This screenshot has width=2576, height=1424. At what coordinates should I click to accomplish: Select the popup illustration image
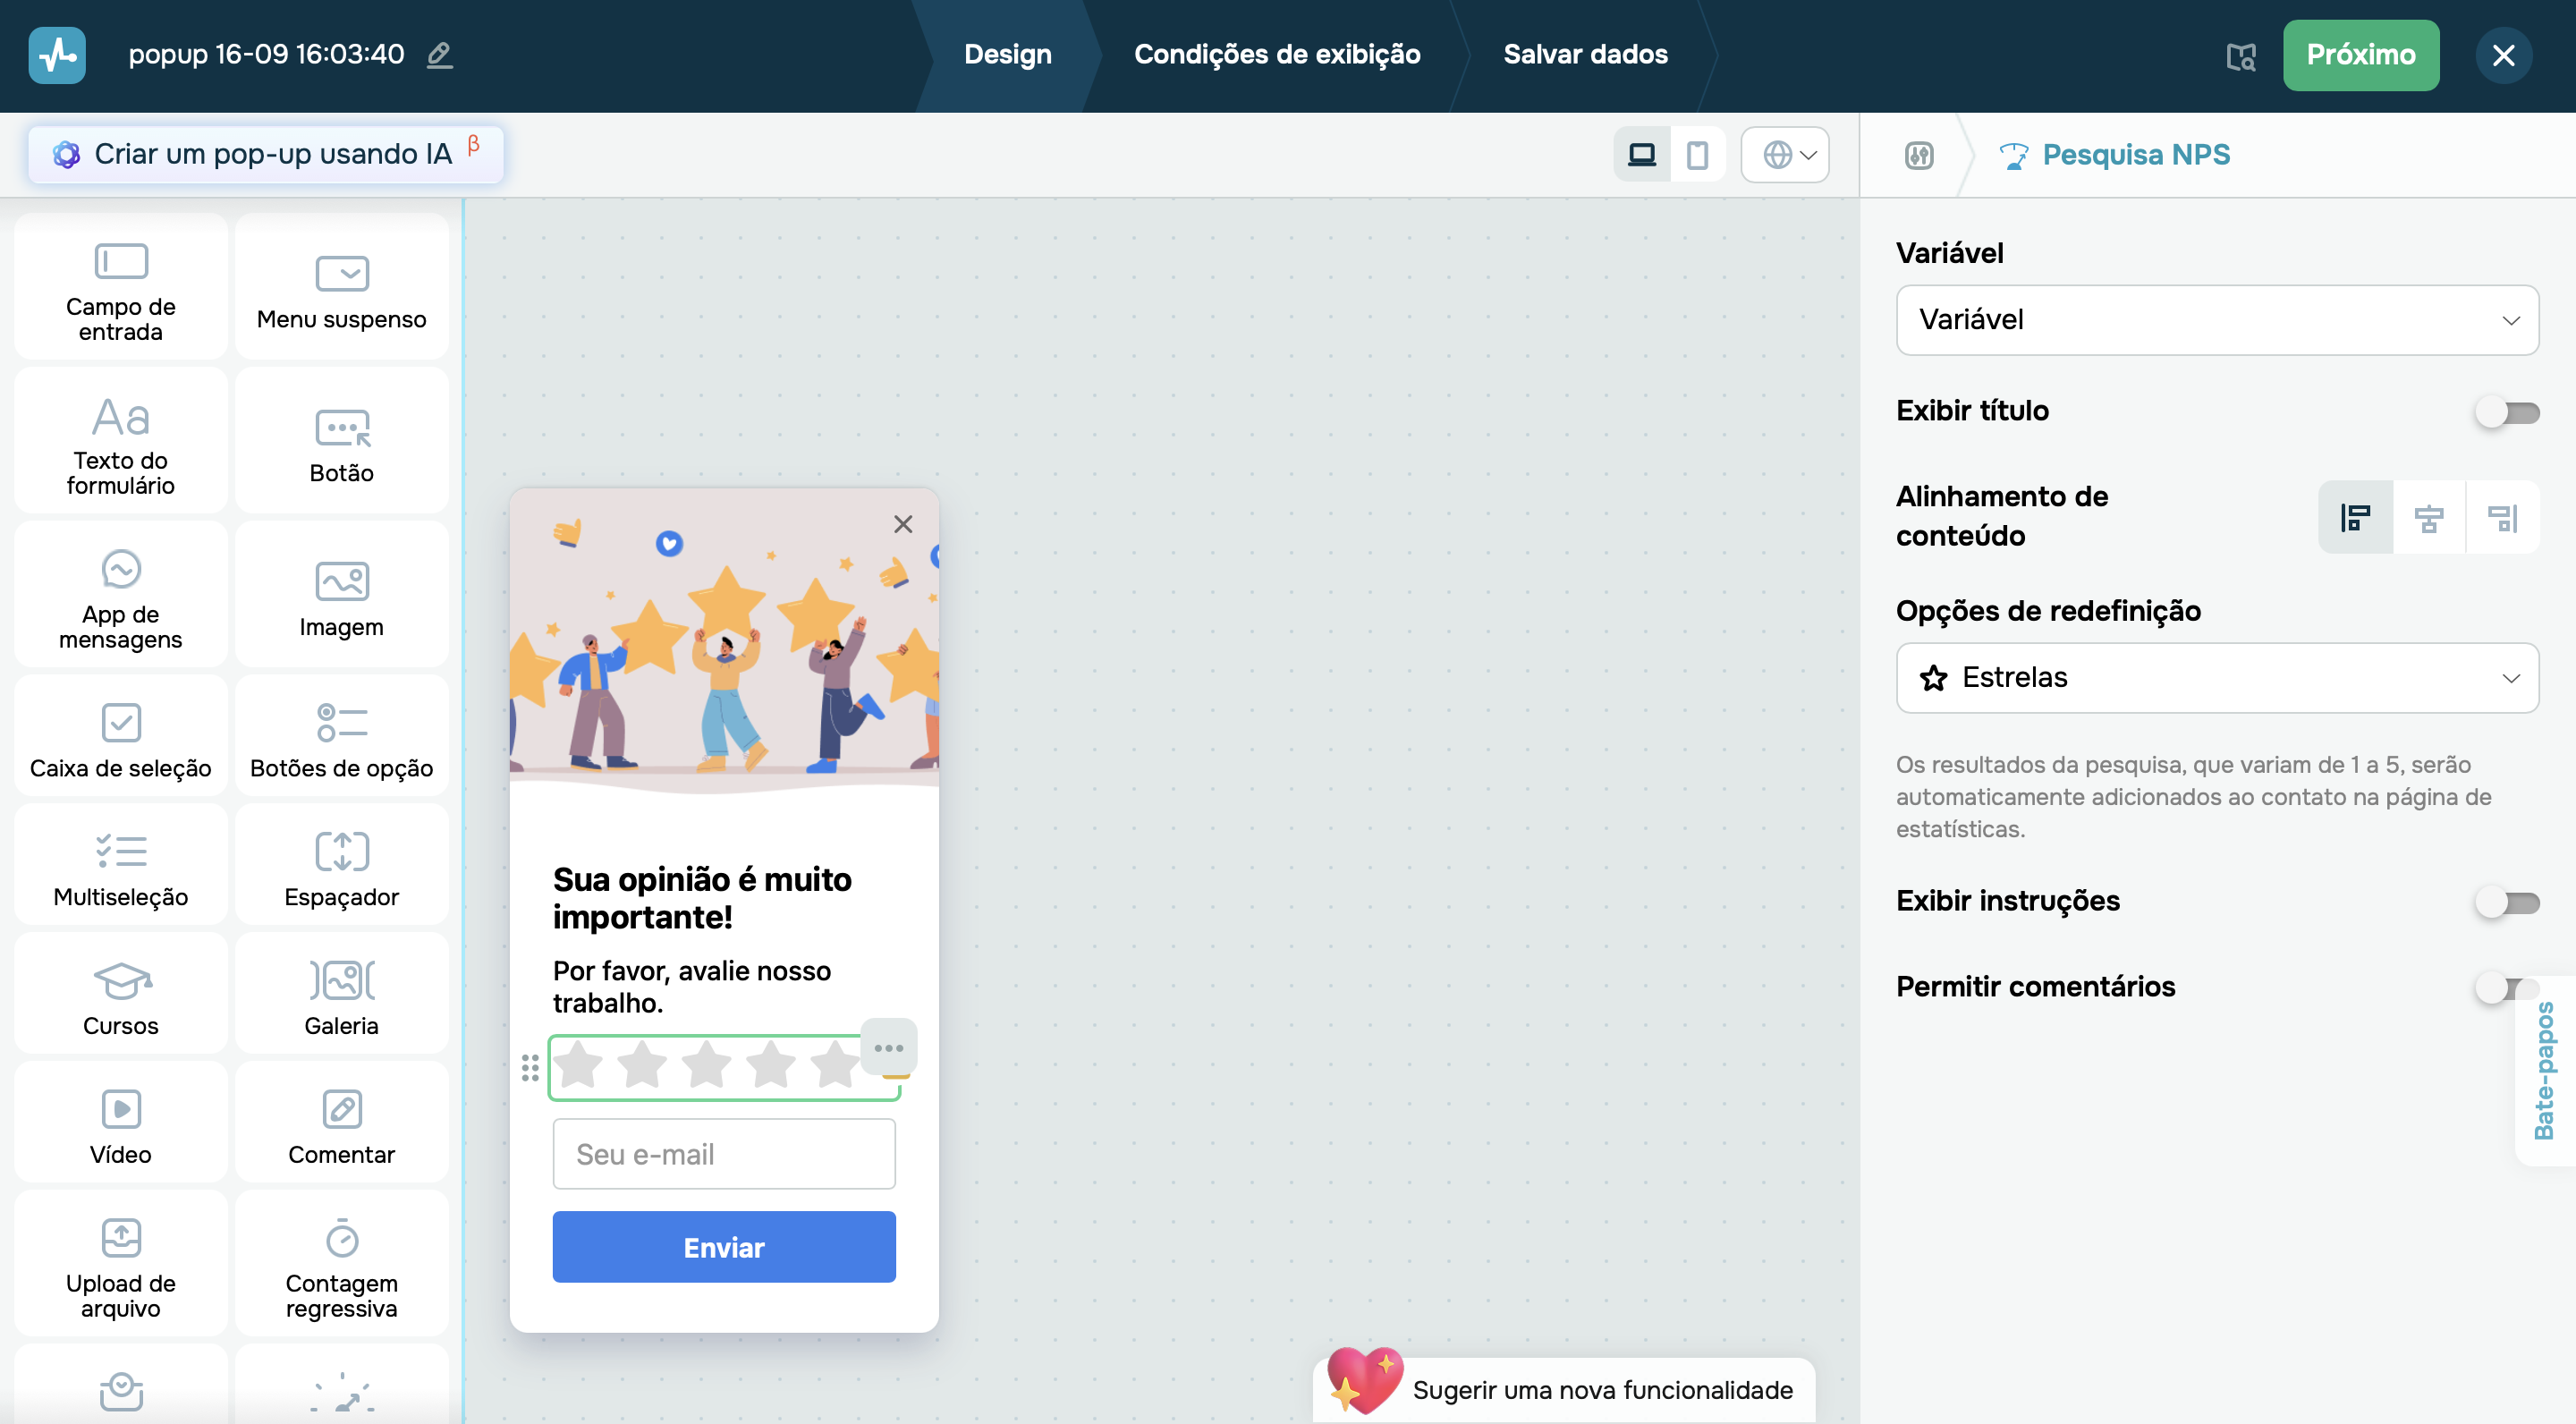(723, 640)
